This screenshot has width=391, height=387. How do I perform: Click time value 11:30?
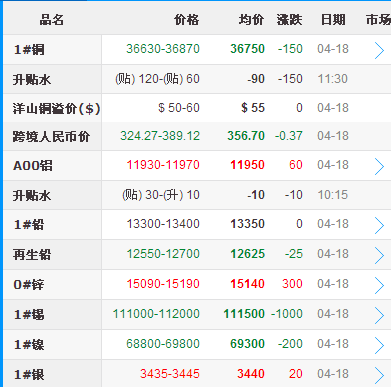pyautogui.click(x=333, y=79)
